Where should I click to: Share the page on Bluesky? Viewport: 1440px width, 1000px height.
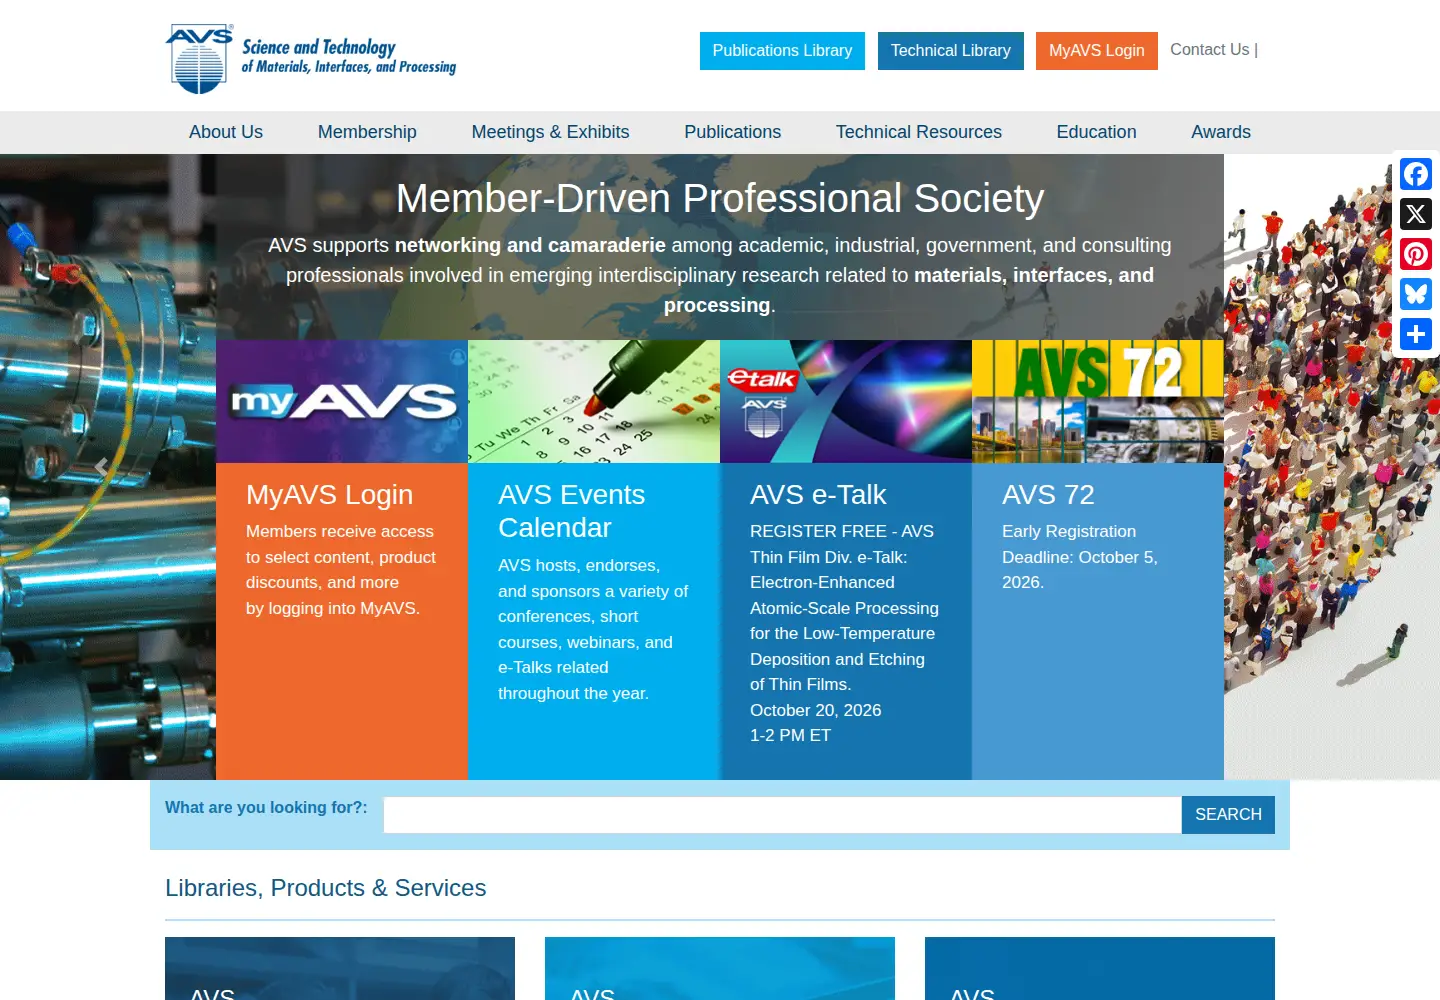pyautogui.click(x=1416, y=294)
